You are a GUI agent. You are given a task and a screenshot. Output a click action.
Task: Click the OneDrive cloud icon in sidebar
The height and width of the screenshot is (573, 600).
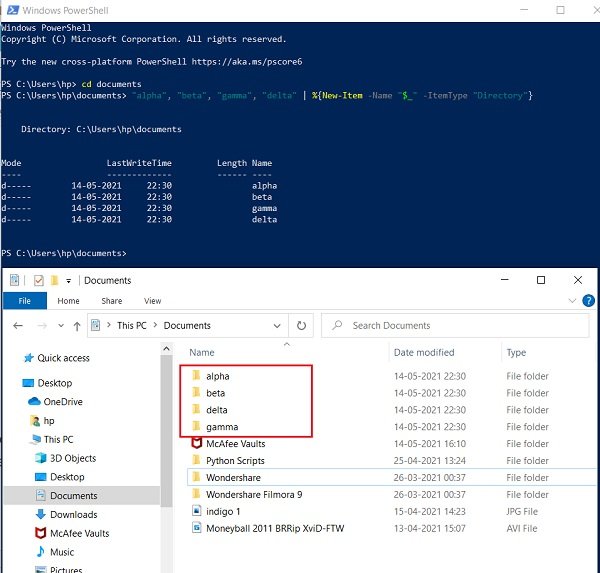[34, 401]
